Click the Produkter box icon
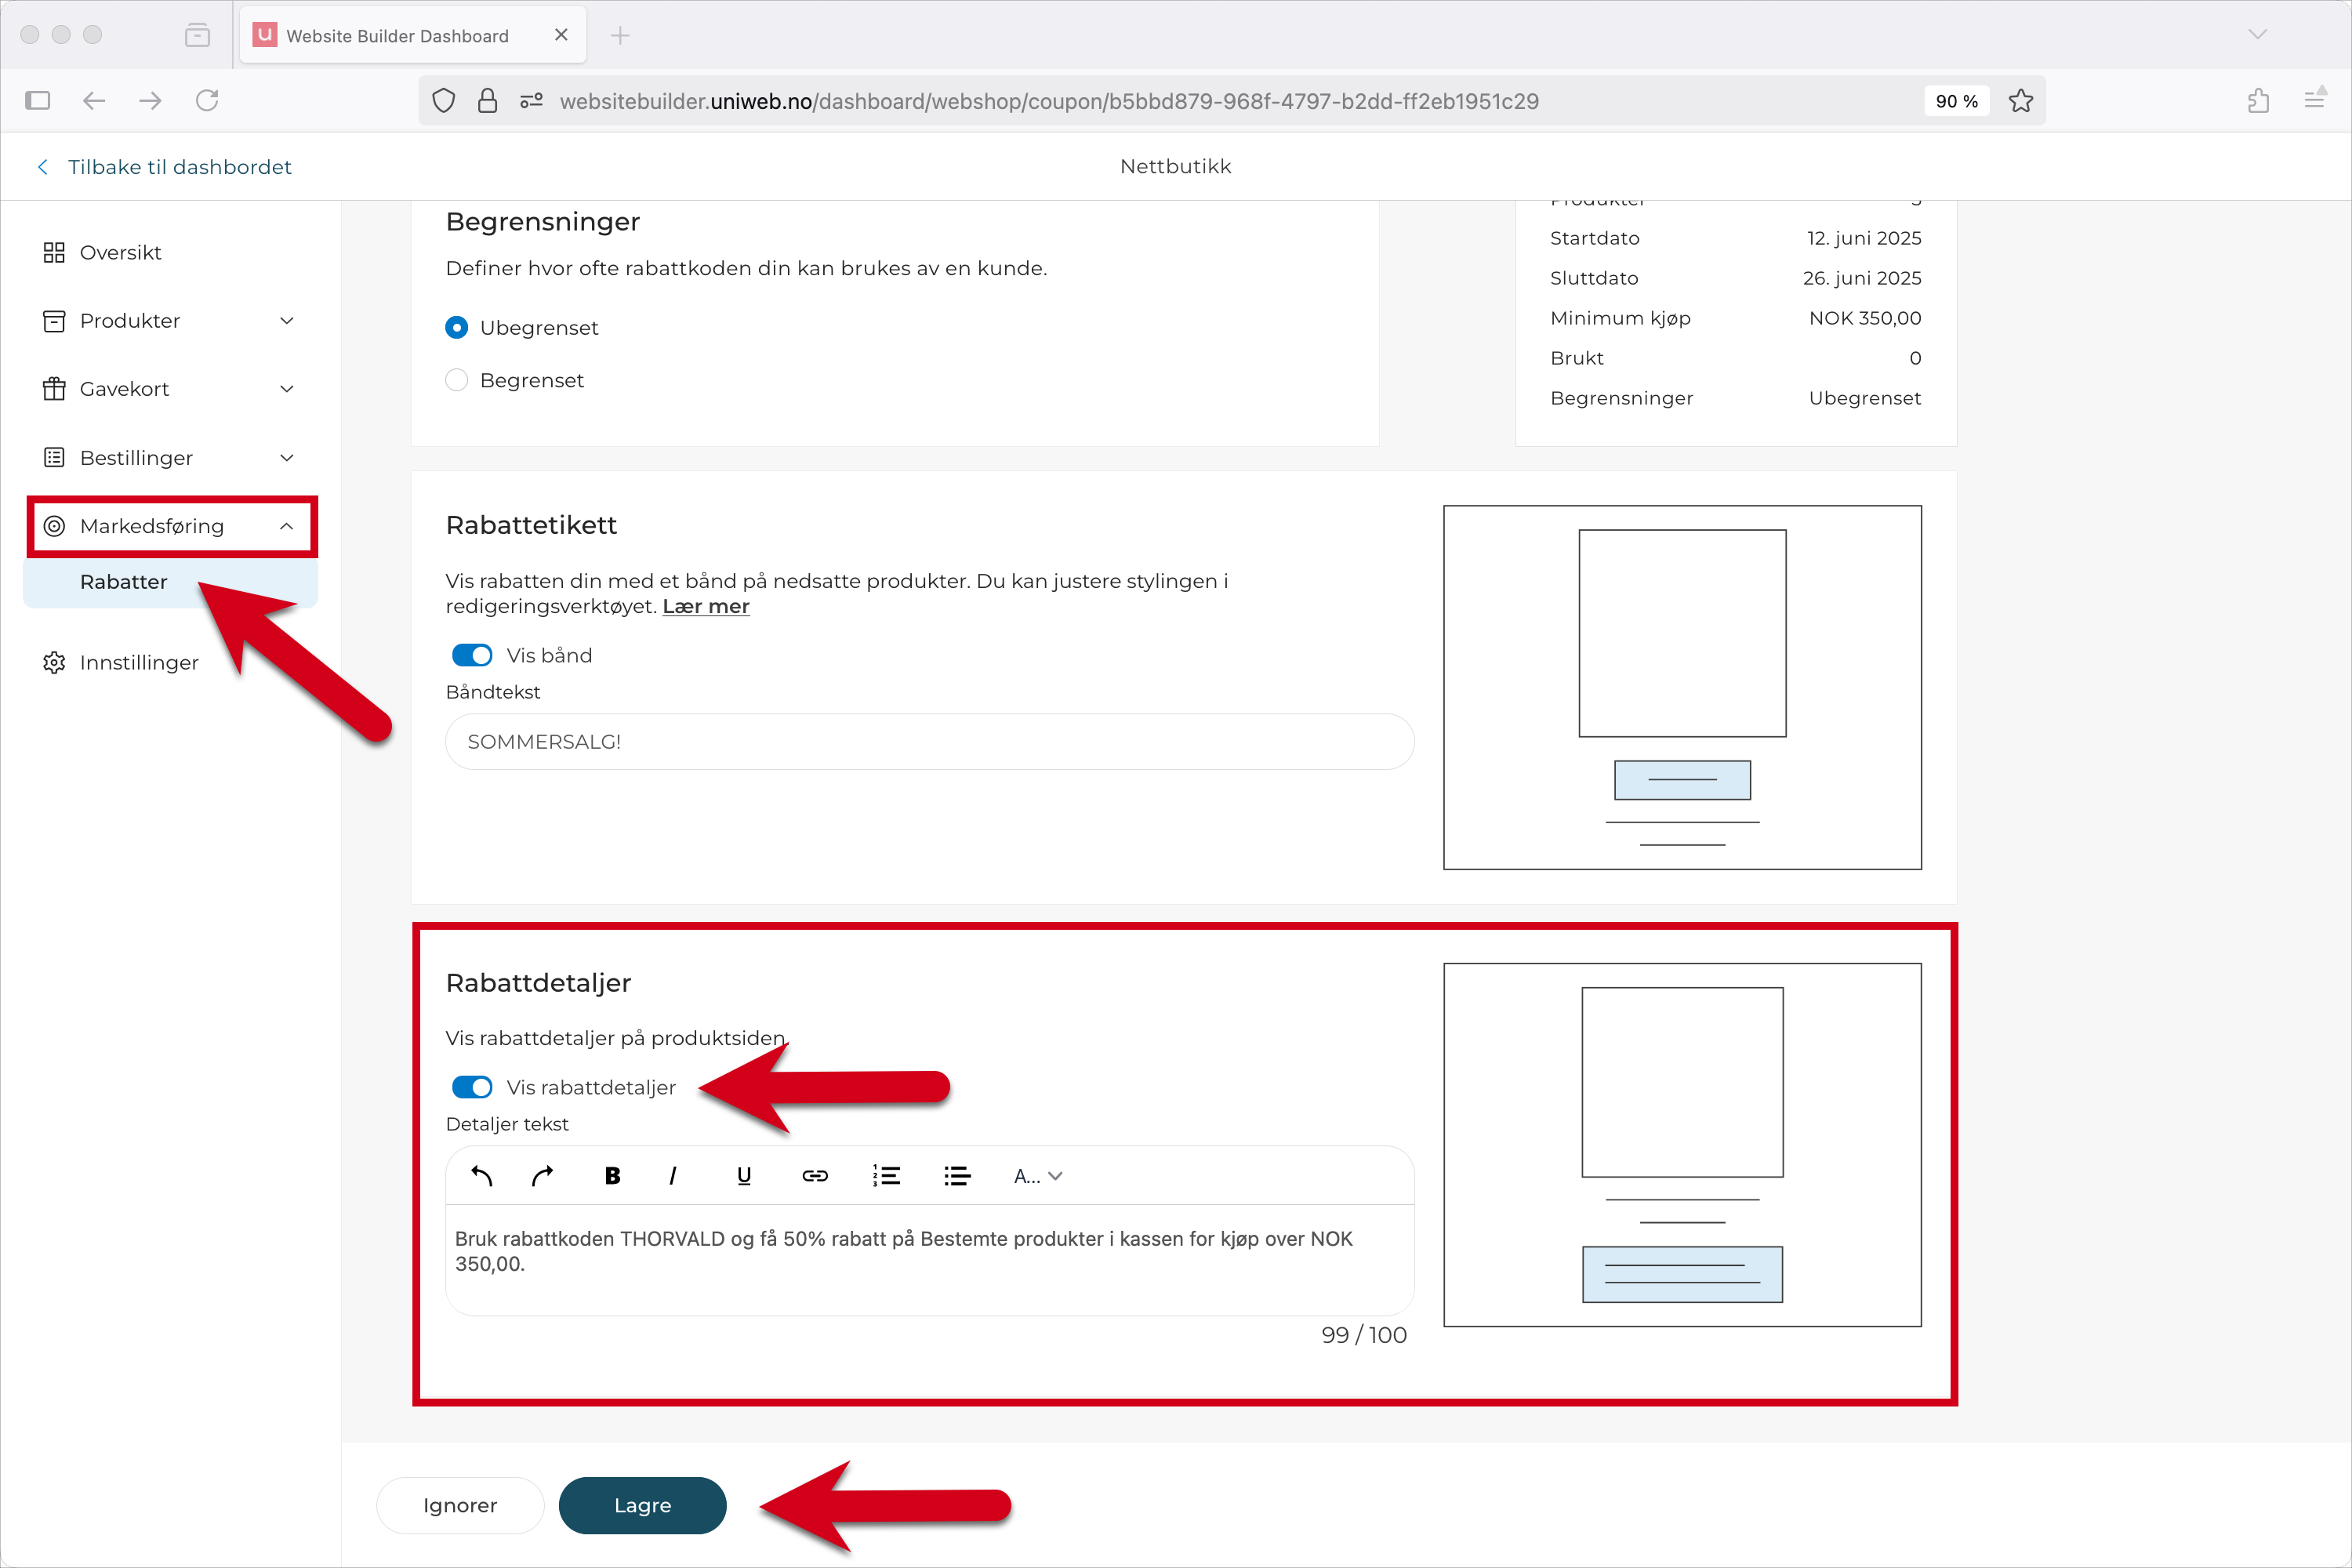2352x1568 pixels. click(54, 321)
